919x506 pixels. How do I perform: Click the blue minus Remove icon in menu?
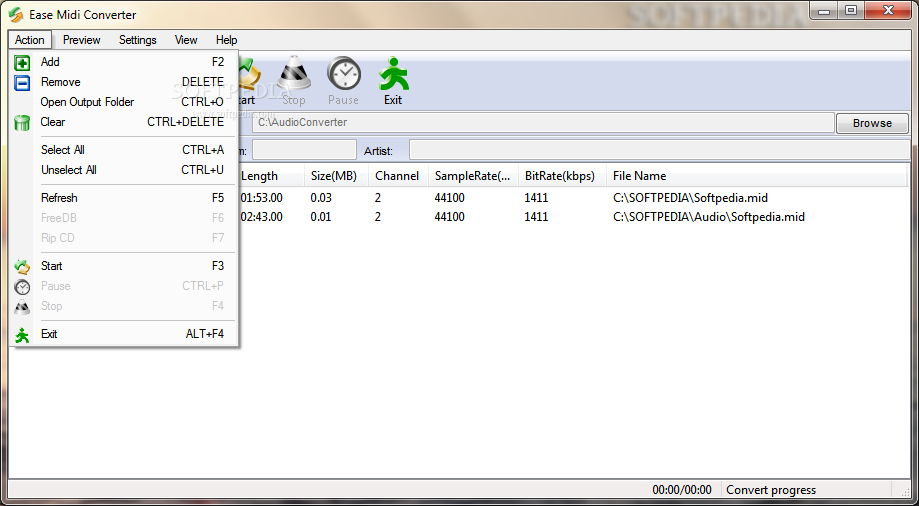[22, 83]
